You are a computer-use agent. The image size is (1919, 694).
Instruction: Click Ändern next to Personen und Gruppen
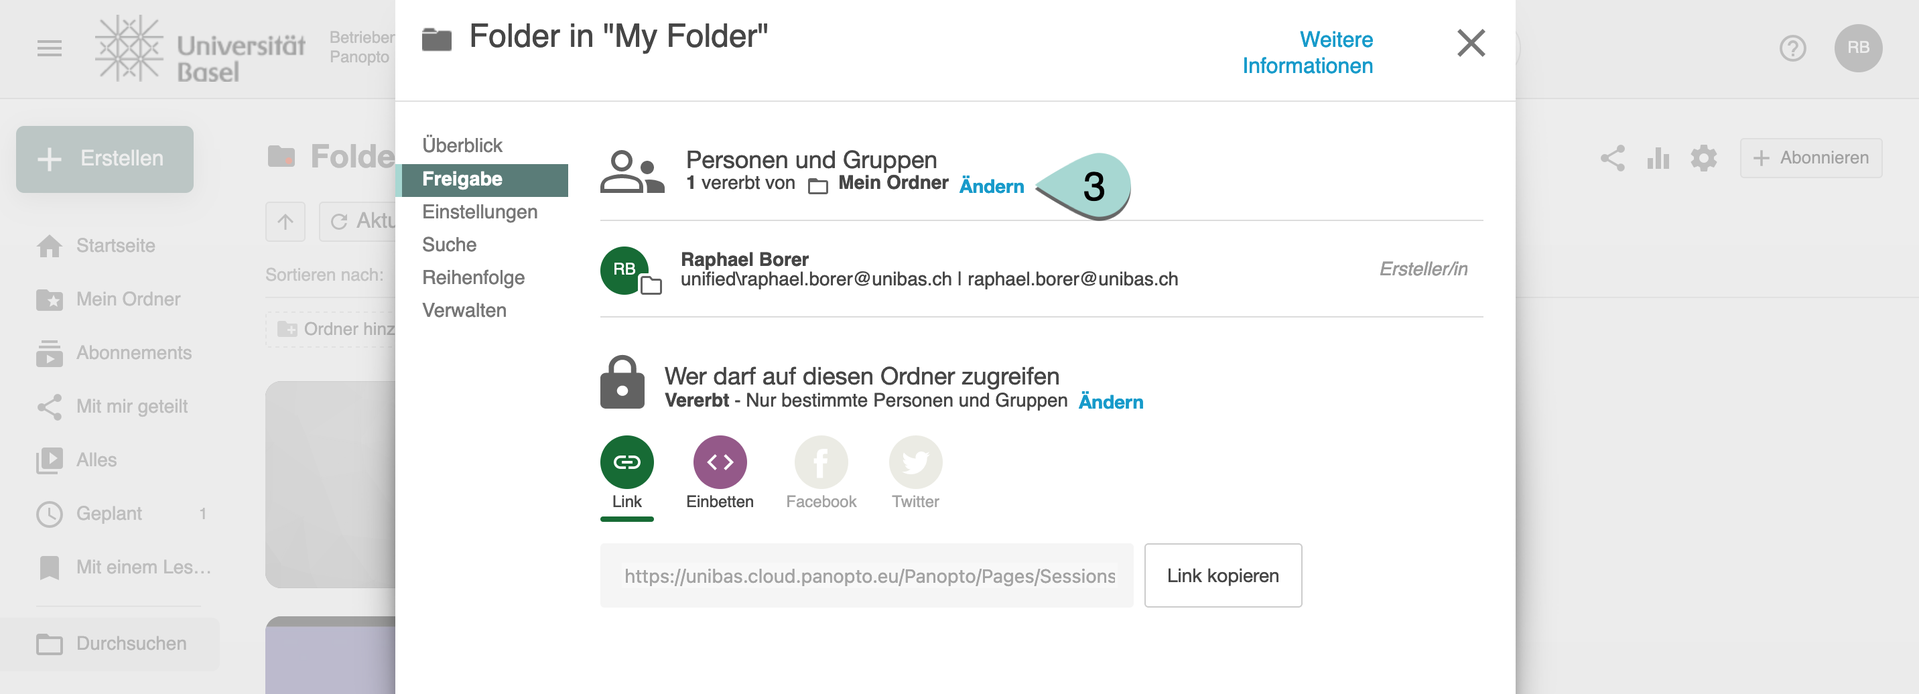pos(991,186)
